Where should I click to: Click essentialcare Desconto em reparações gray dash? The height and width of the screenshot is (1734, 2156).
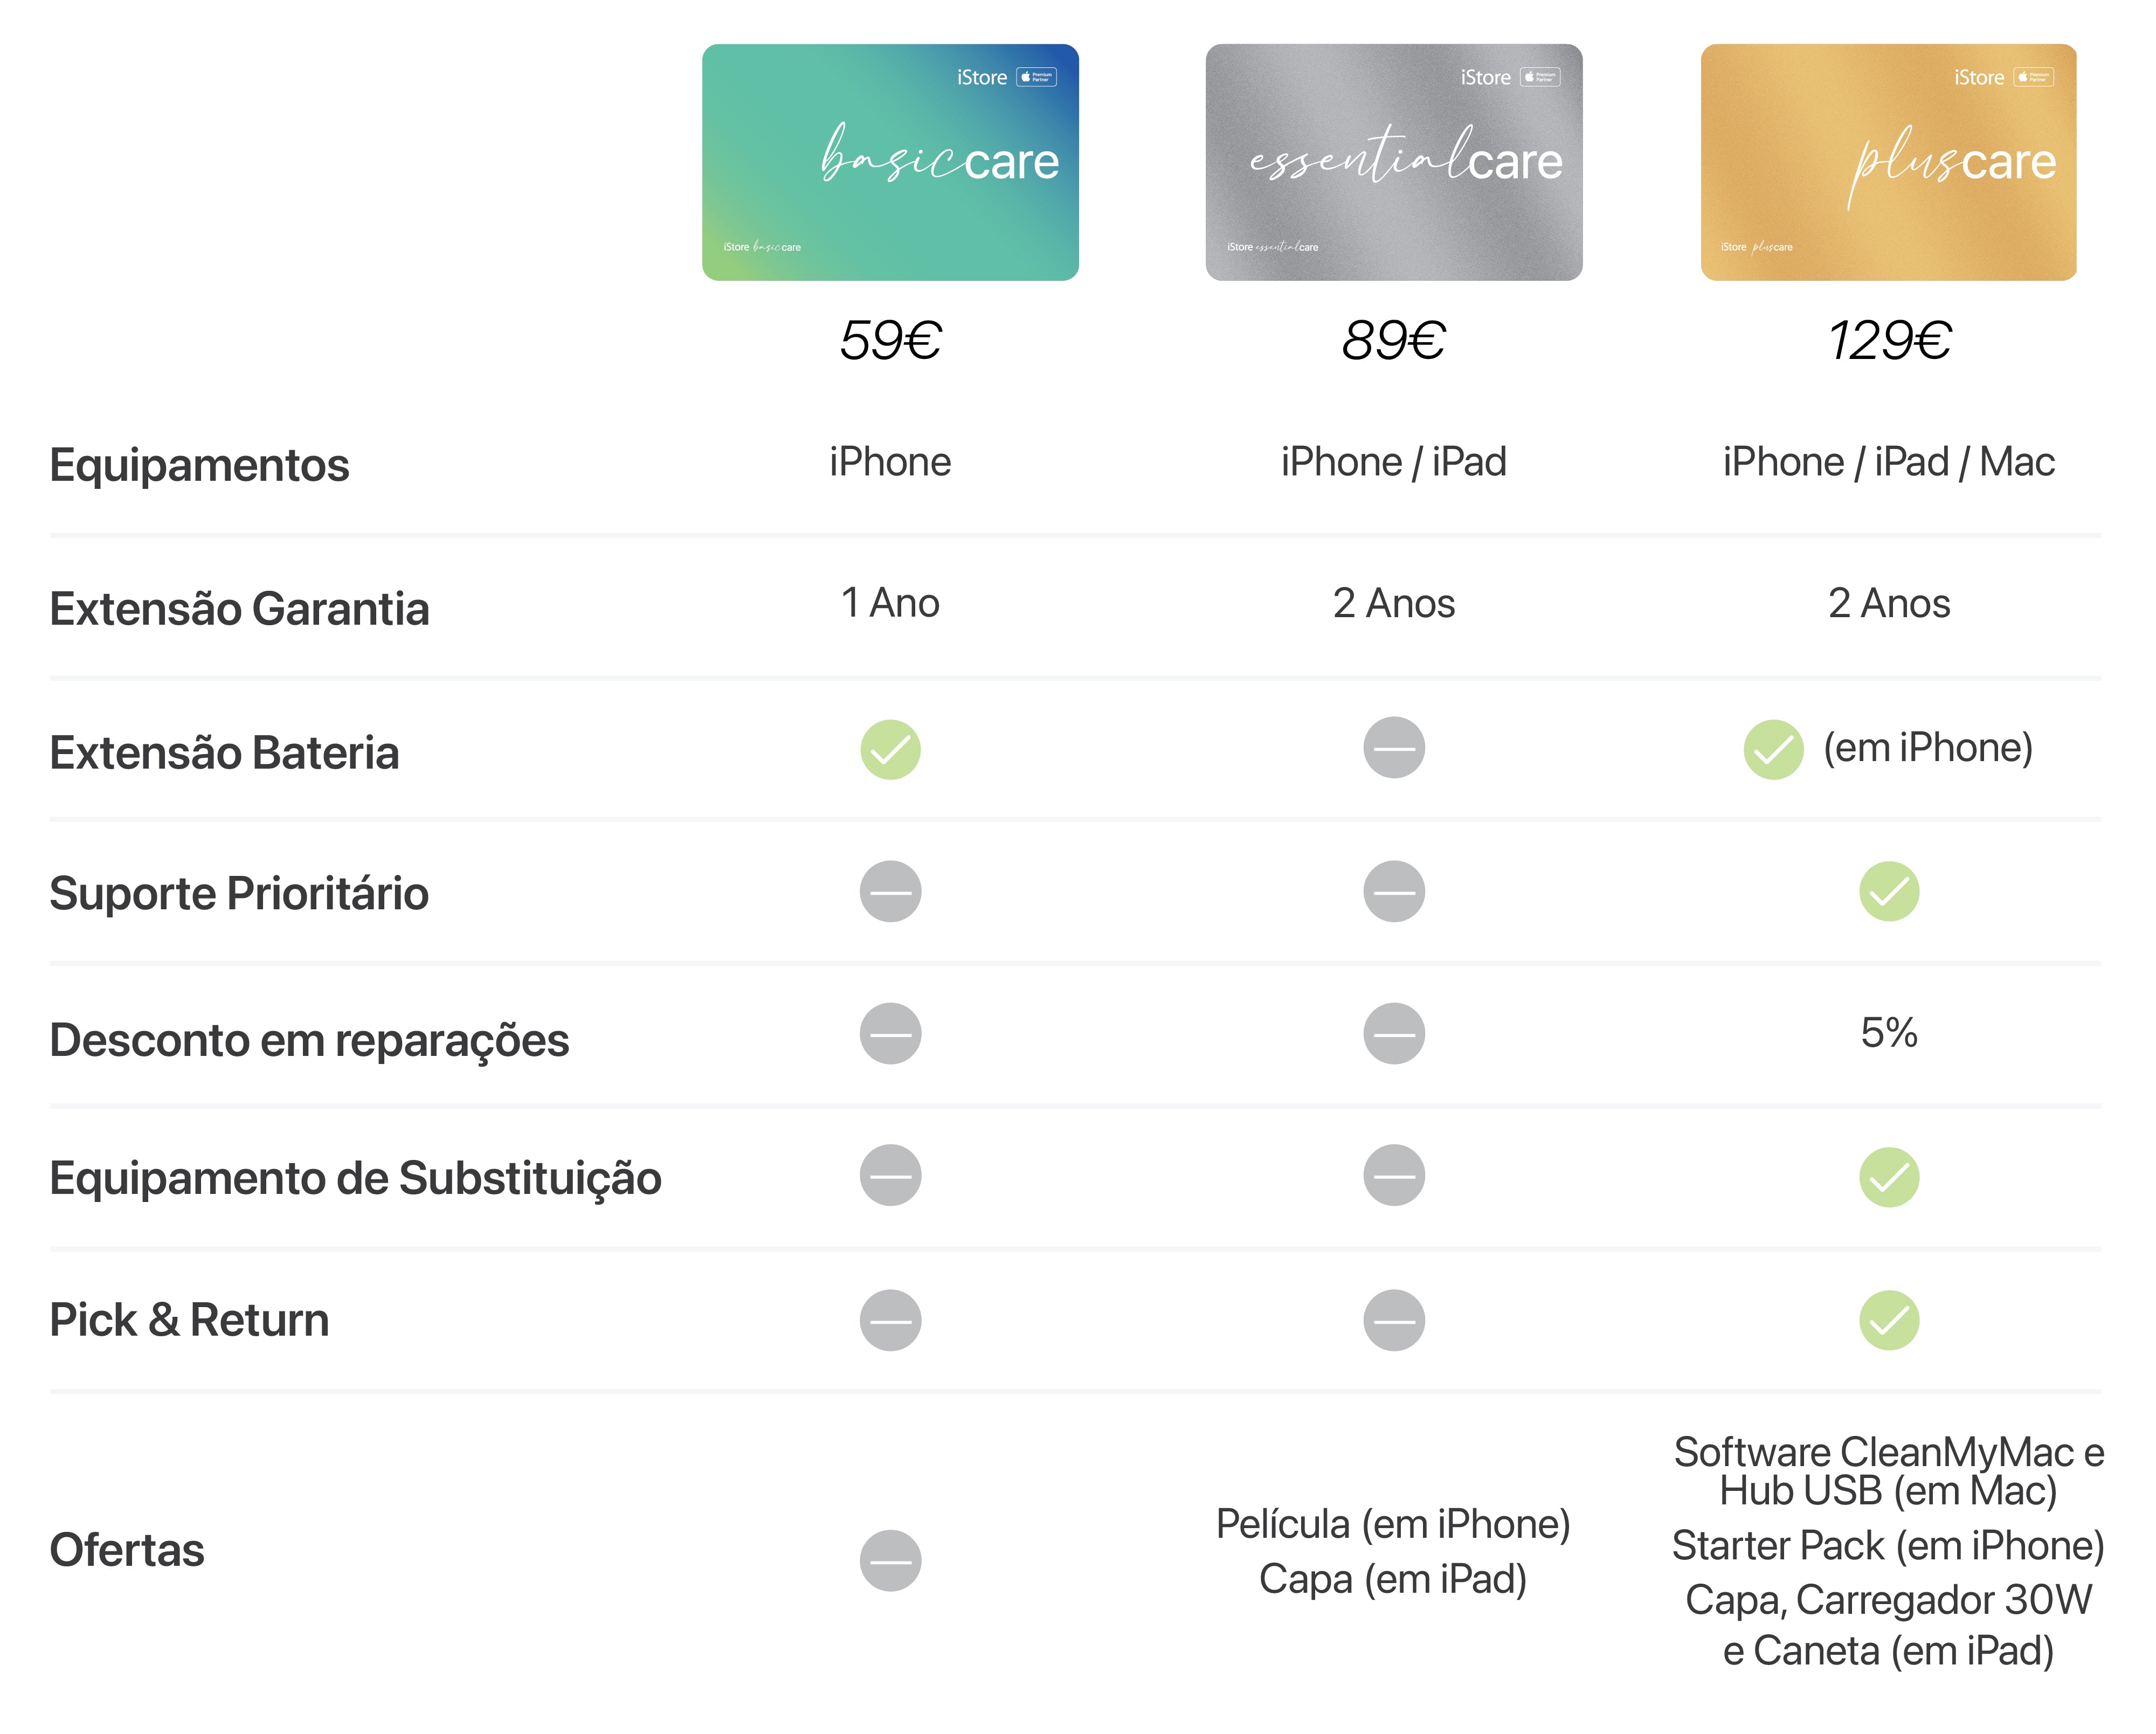click(1394, 1033)
